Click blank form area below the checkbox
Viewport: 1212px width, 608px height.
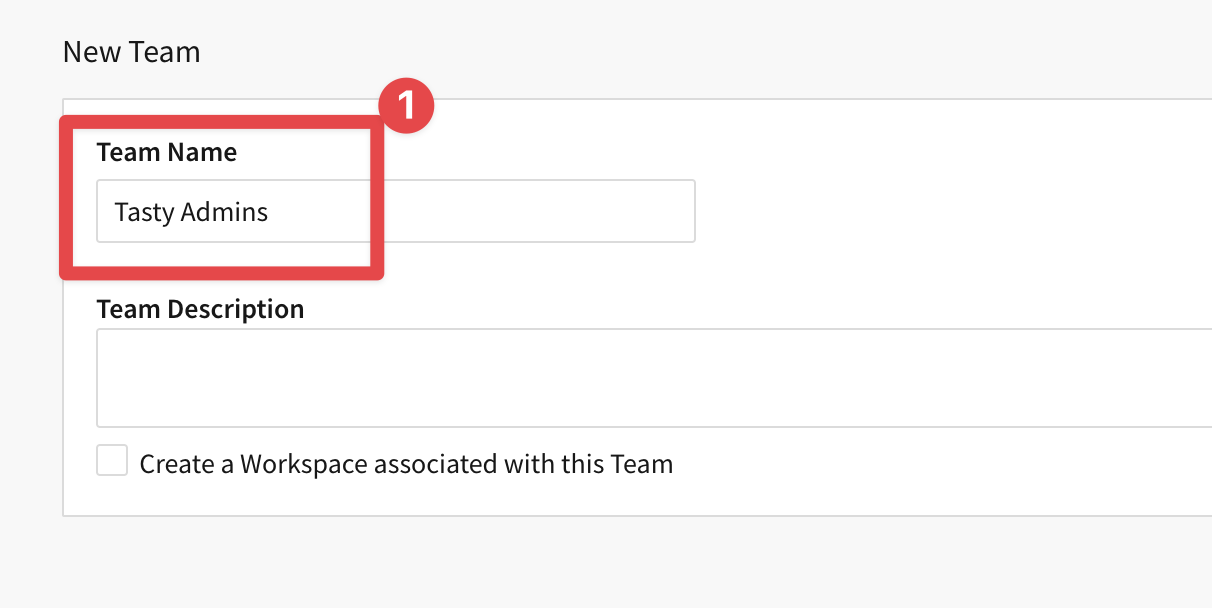(x=600, y=497)
